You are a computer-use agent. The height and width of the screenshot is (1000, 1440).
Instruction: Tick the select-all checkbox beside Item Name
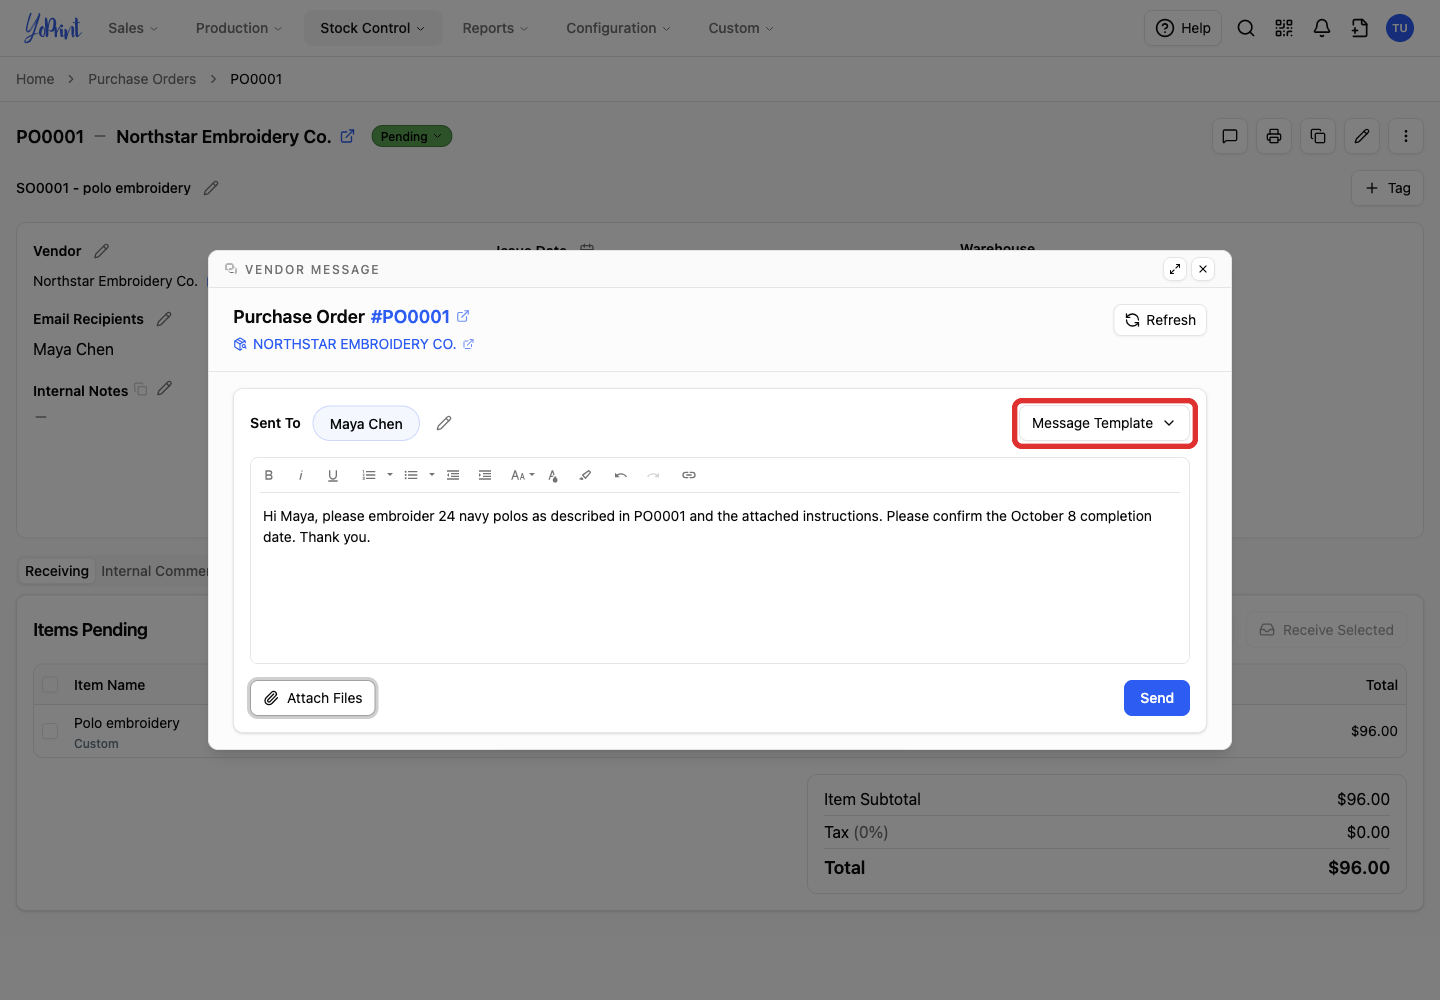click(50, 685)
